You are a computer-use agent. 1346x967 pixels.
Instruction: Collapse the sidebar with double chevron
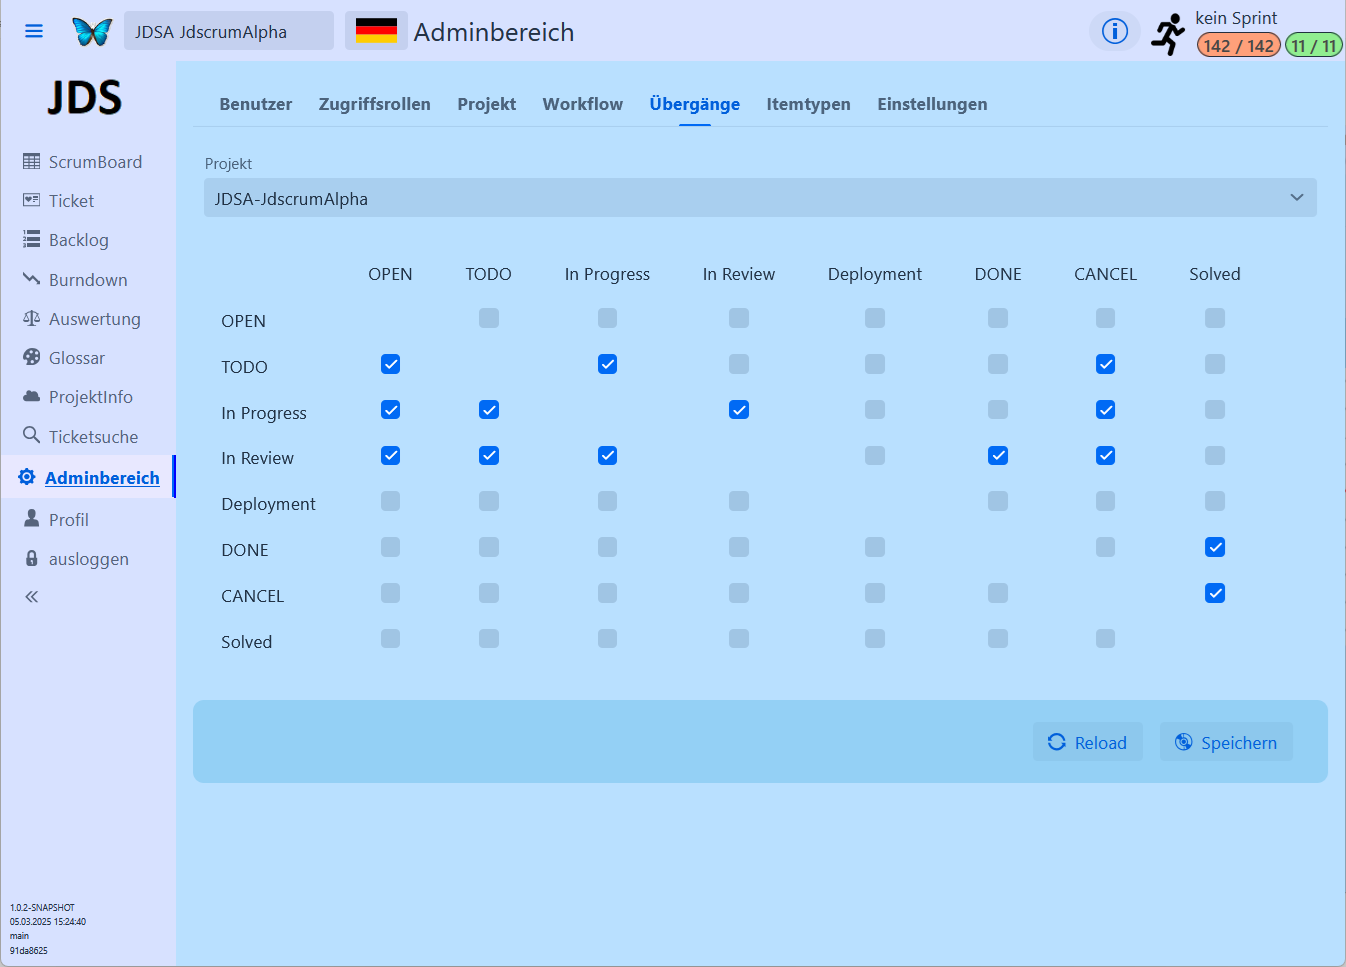(x=32, y=597)
